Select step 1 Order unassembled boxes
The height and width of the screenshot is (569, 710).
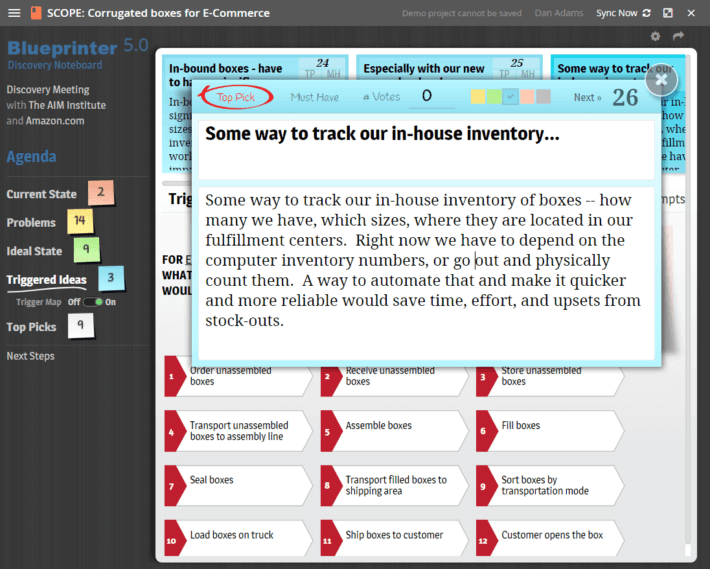[238, 377]
